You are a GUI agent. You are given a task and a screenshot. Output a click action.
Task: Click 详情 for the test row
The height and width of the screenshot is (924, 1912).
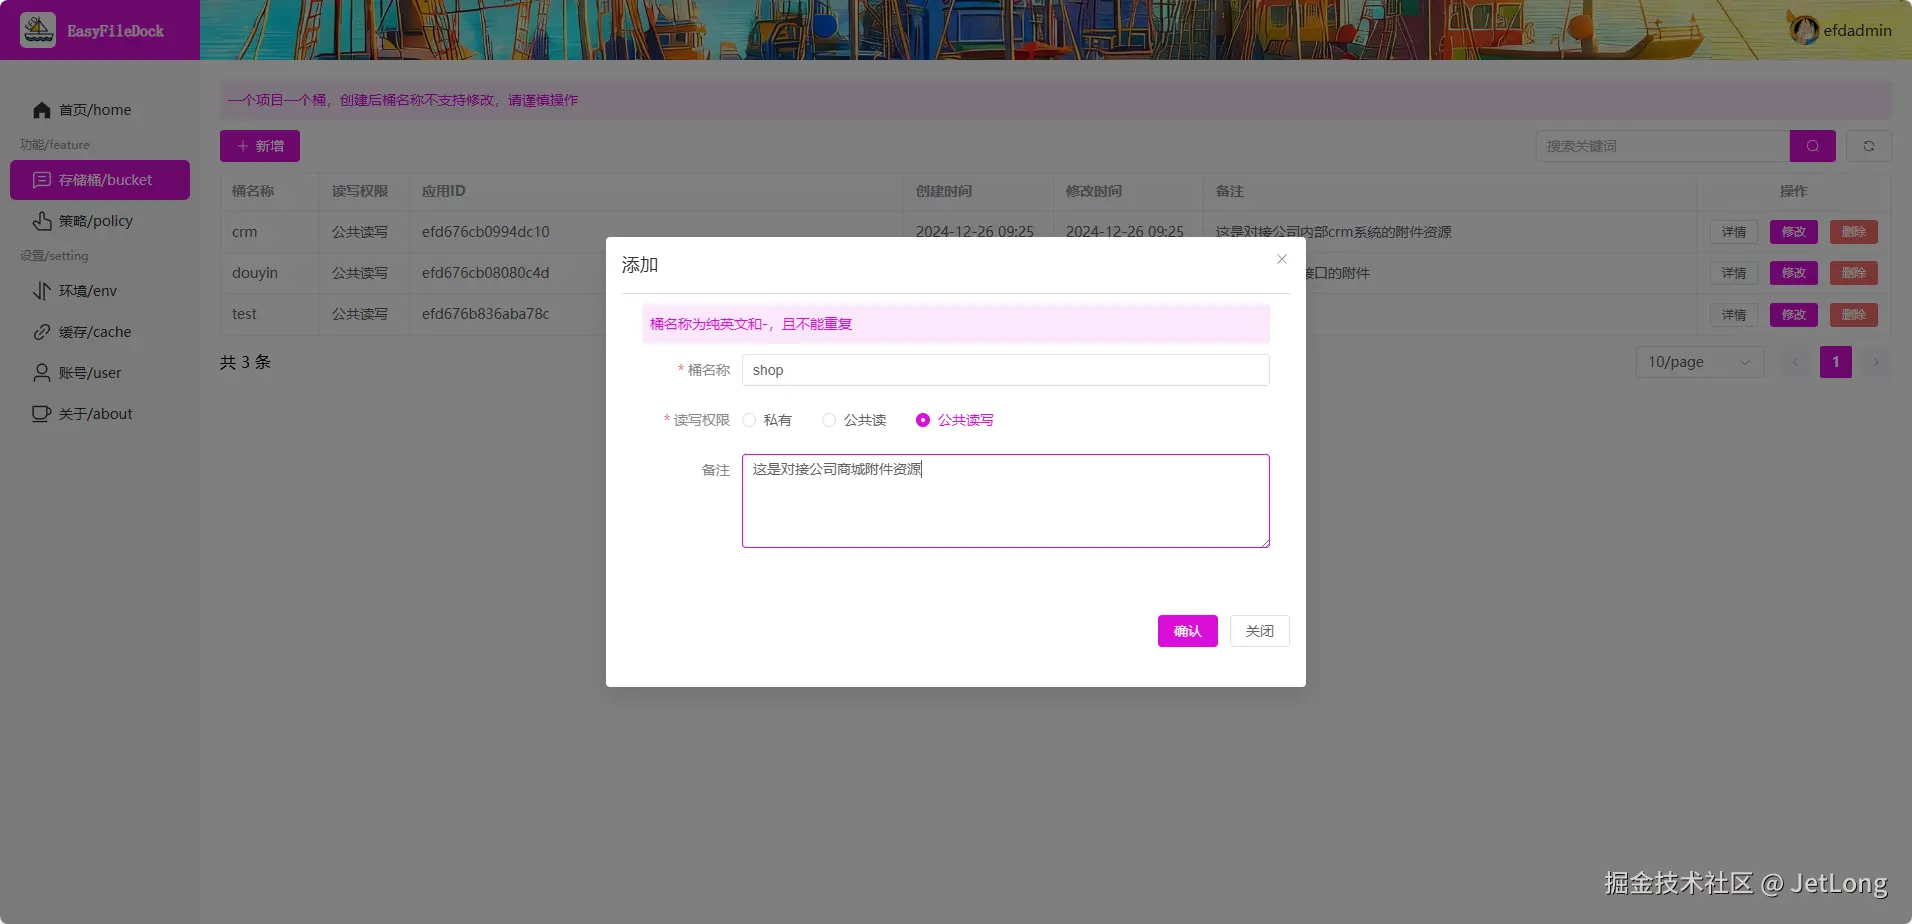1734,315
